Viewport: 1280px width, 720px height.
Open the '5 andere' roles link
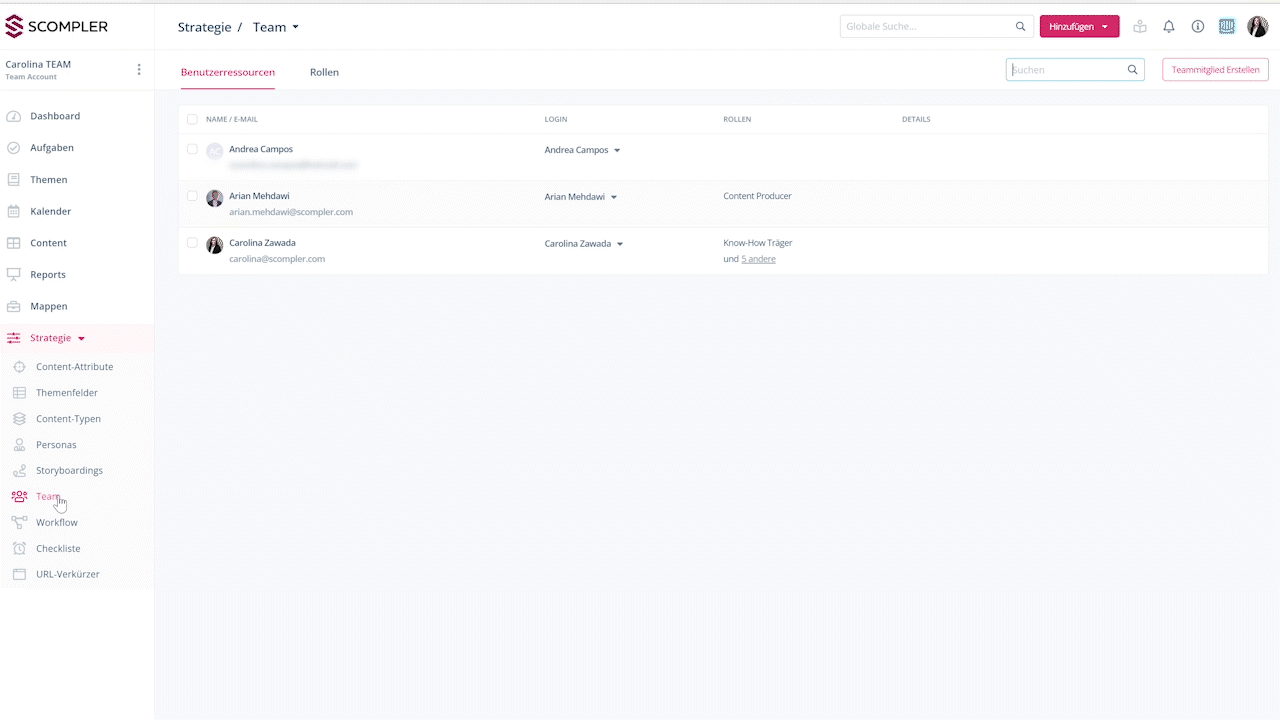pos(758,259)
